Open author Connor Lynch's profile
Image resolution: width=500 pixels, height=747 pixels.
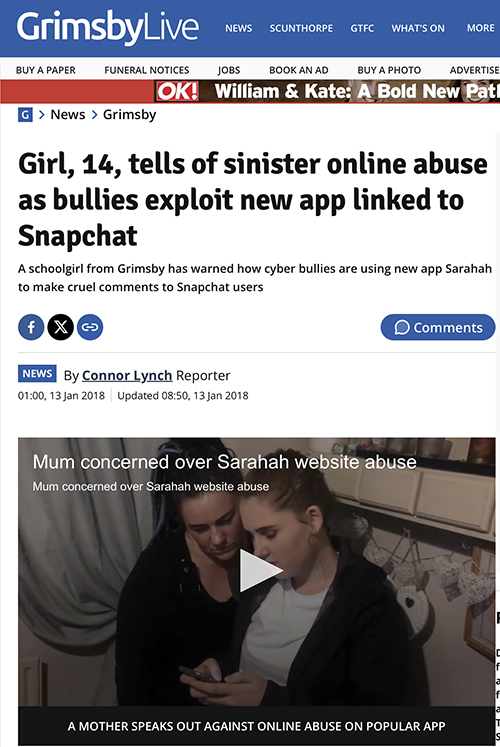coord(127,375)
